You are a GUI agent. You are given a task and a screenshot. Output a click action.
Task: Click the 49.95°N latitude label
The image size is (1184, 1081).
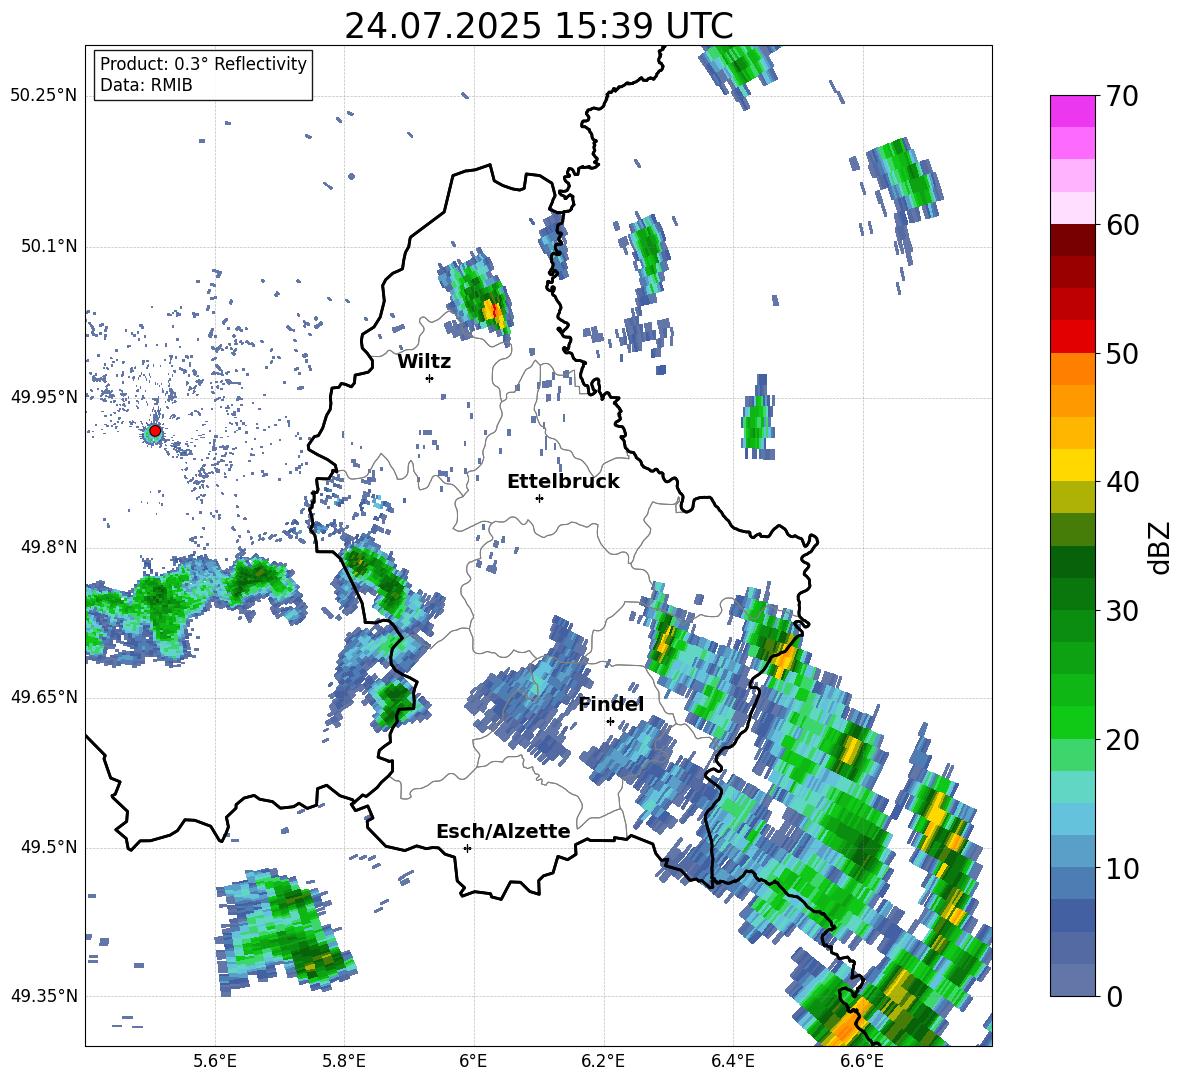click(x=44, y=397)
